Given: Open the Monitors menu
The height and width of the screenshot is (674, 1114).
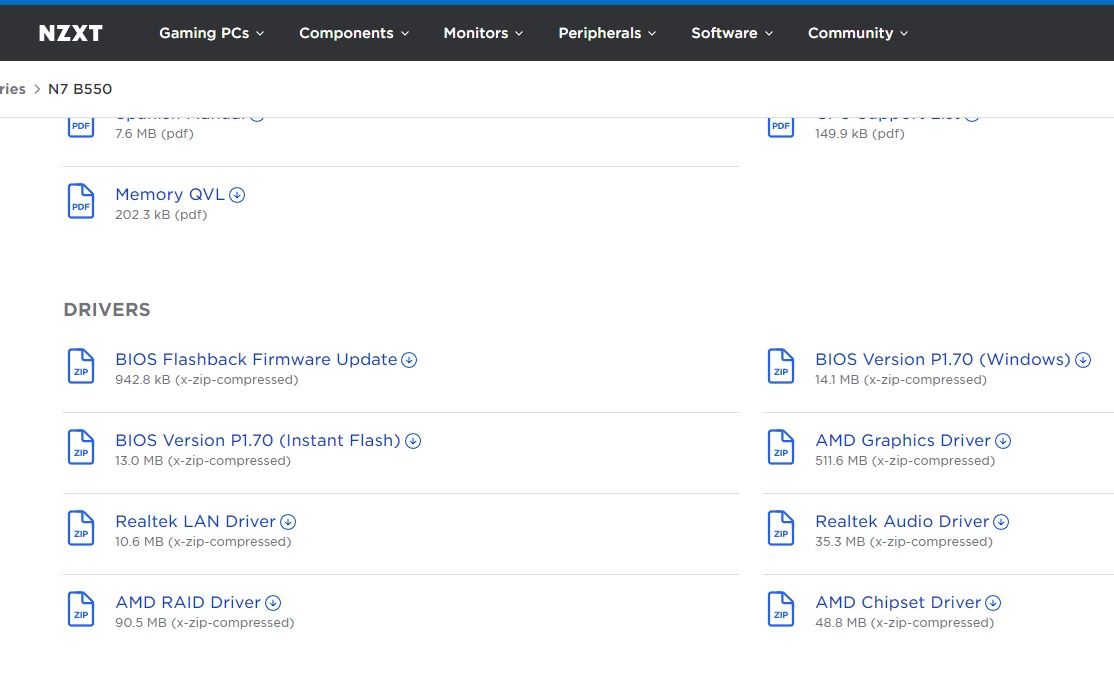Looking at the screenshot, I should pyautogui.click(x=483, y=33).
